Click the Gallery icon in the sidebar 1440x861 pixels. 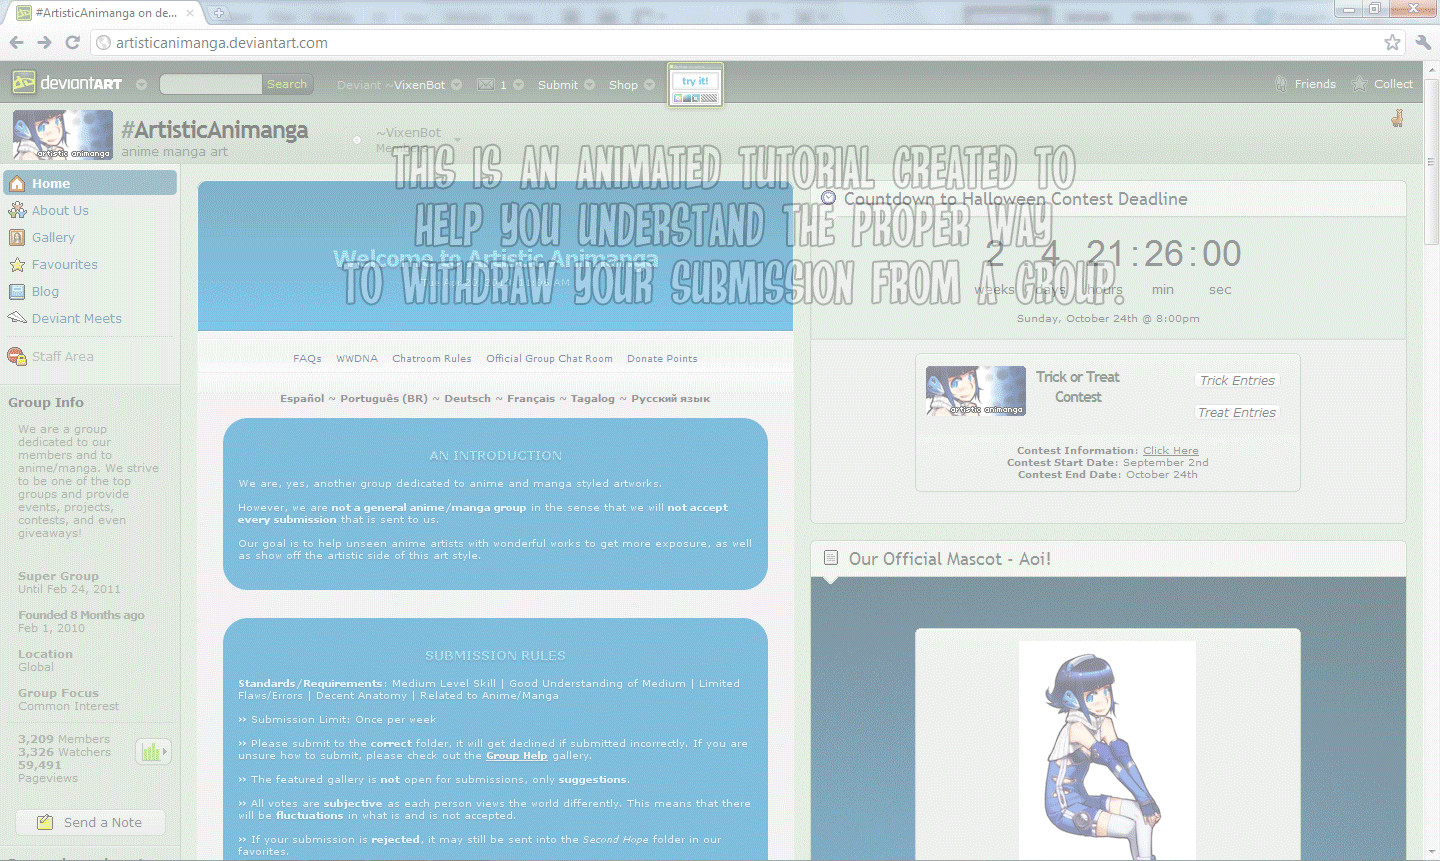17,237
